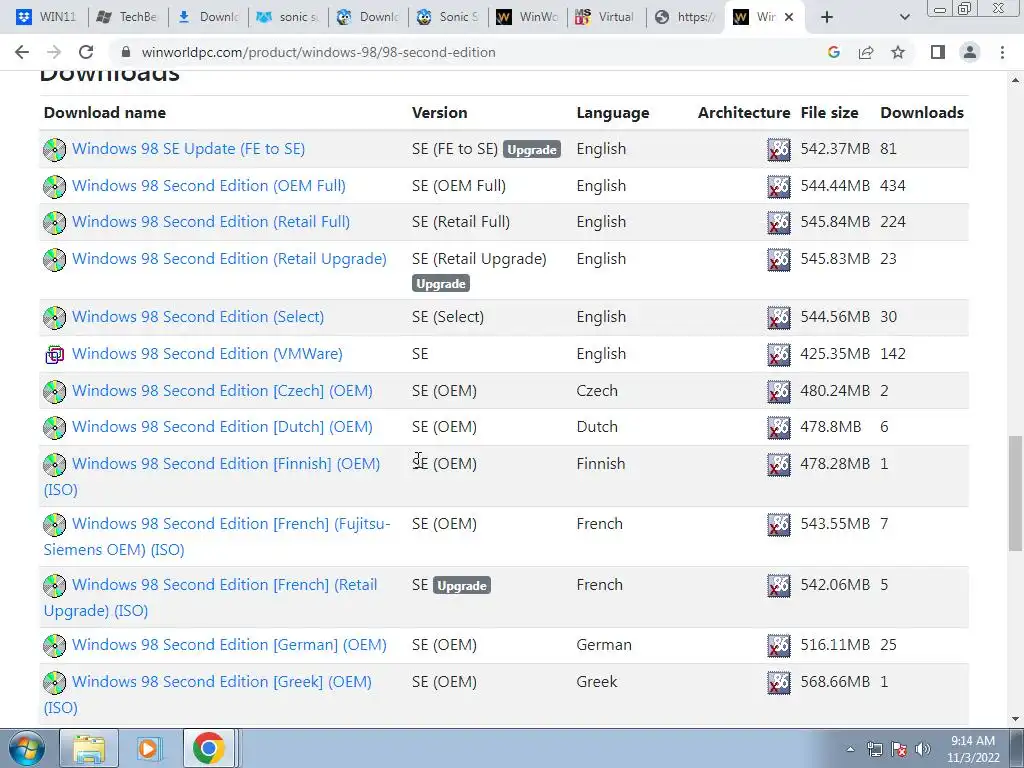Image resolution: width=1024 pixels, height=768 pixels.
Task: Click the Google search icon in address bar
Action: 833,52
